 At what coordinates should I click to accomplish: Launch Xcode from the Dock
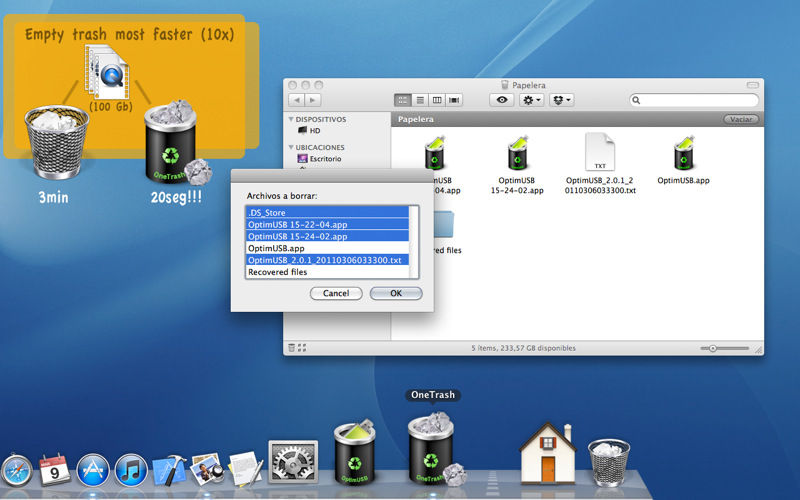coord(170,469)
